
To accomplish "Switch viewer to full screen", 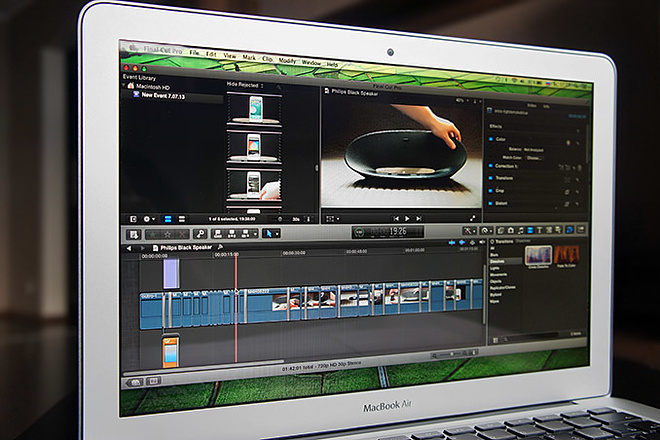I will click(472, 218).
